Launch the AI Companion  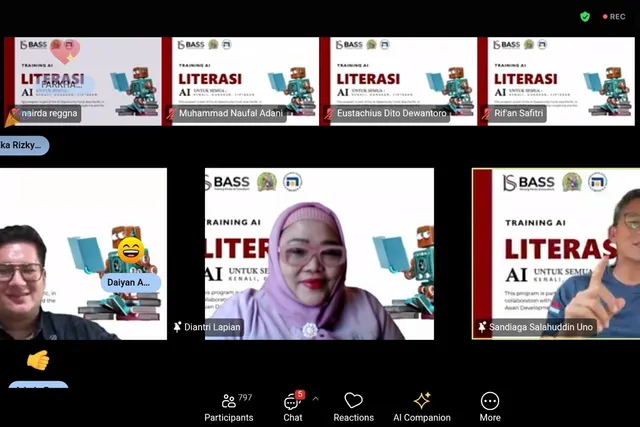point(422,407)
